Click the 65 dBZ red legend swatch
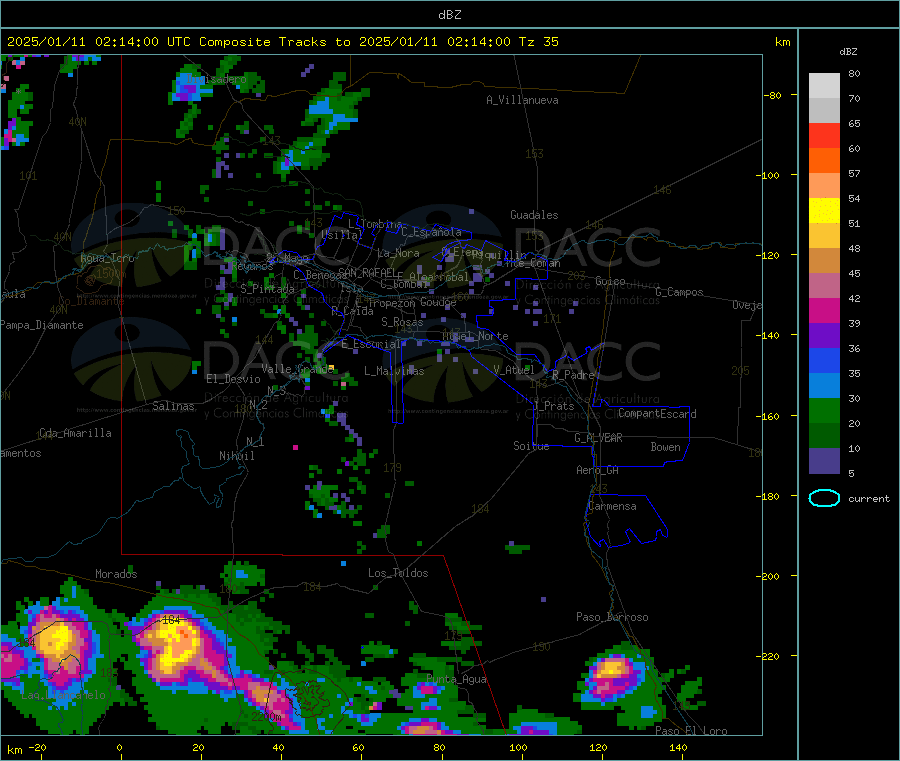This screenshot has height=761, width=900. pyautogui.click(x=824, y=135)
